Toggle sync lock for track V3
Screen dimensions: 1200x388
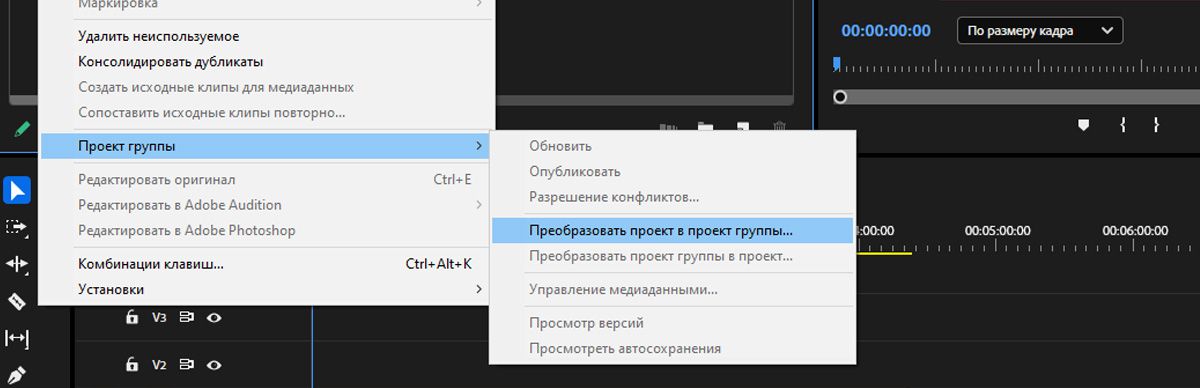tap(186, 317)
